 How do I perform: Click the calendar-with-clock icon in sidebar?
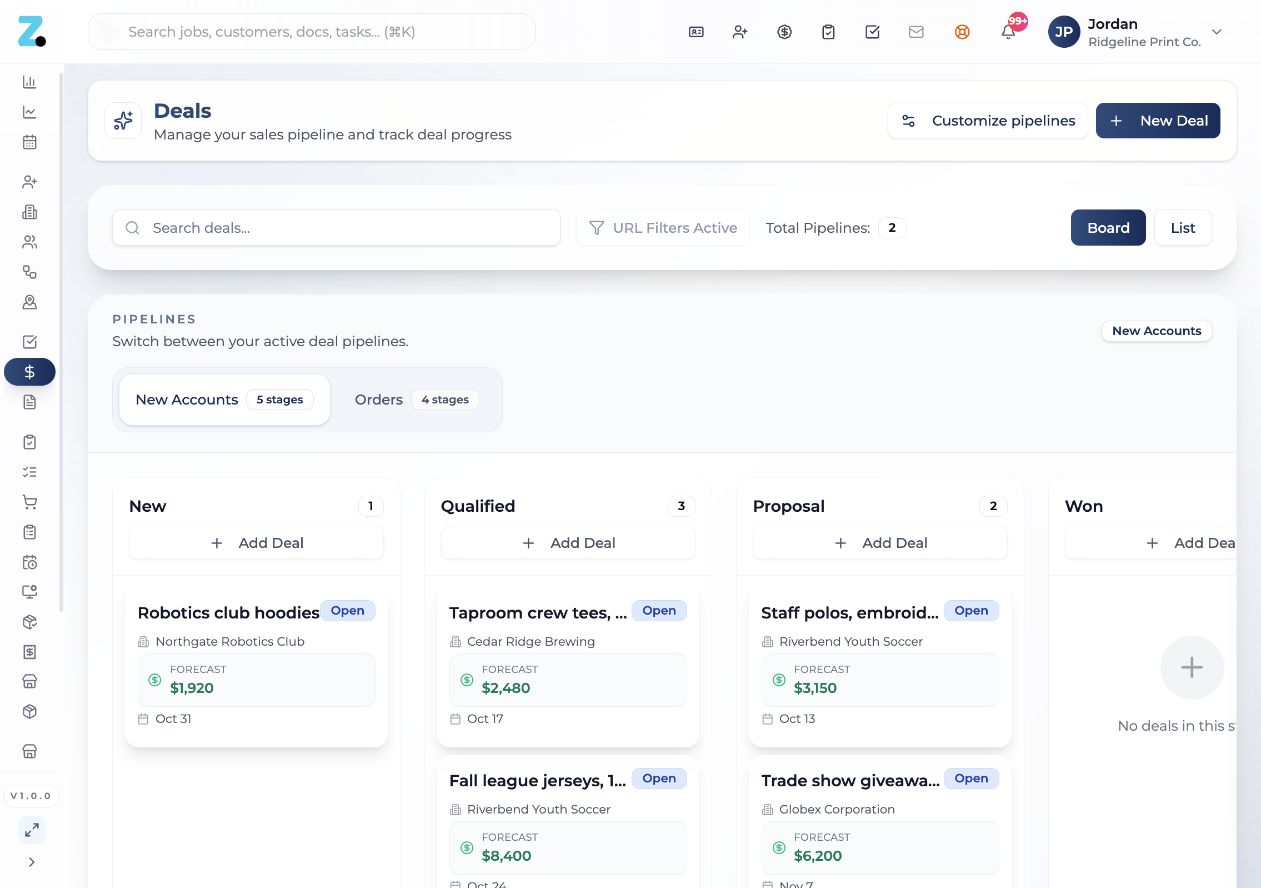pos(30,562)
